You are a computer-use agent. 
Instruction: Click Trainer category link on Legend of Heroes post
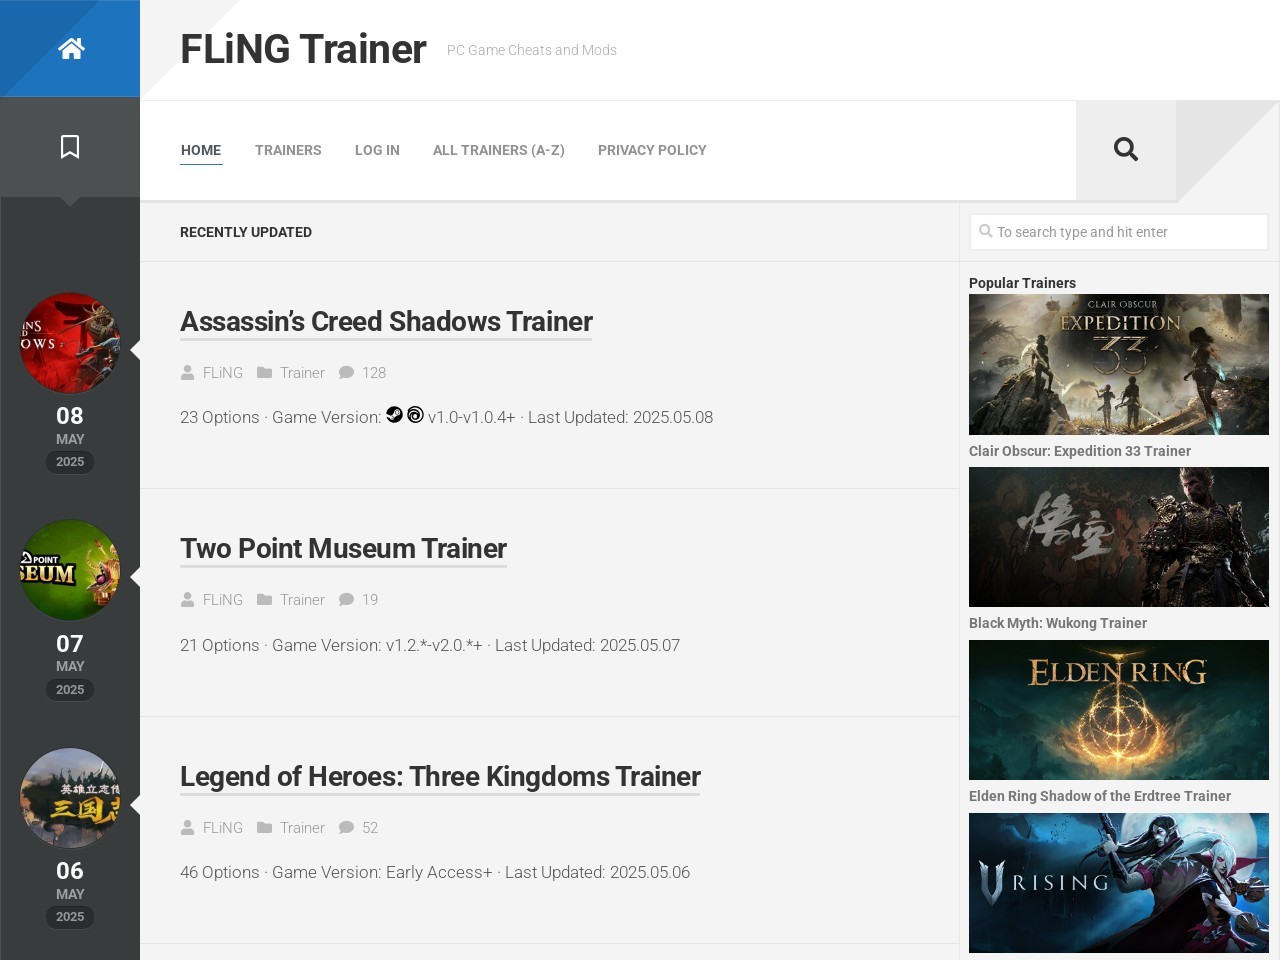click(302, 827)
